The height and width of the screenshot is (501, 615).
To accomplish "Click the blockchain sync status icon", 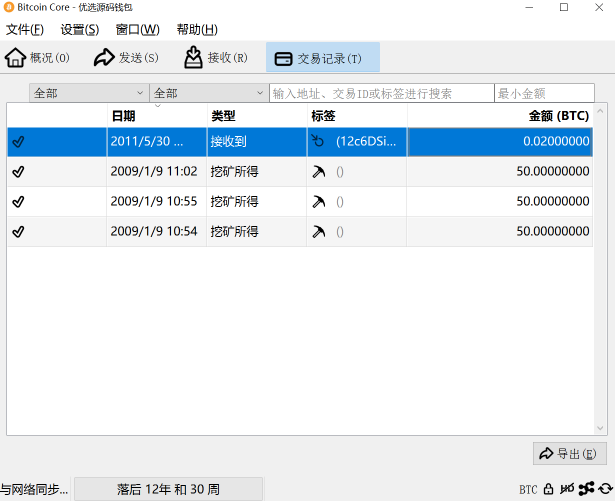I will 604,490.
